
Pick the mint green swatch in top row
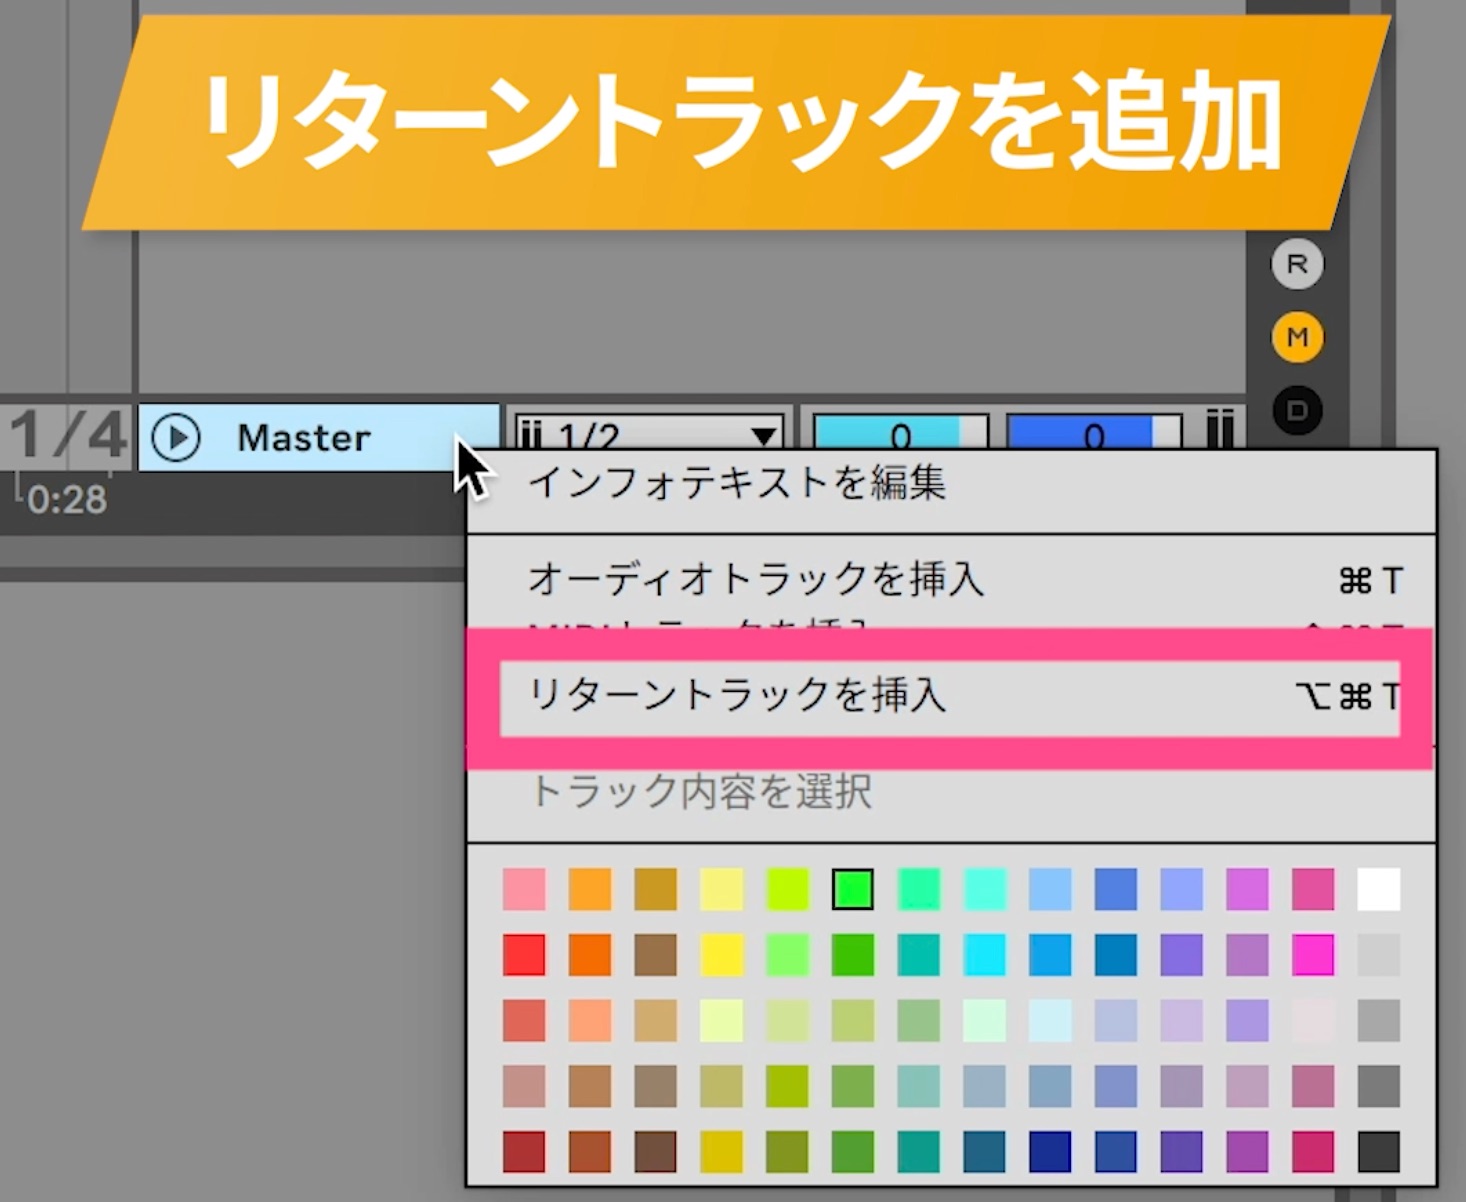pos(918,889)
